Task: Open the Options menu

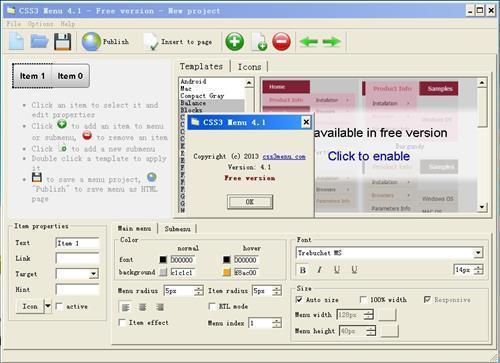Action: point(40,24)
